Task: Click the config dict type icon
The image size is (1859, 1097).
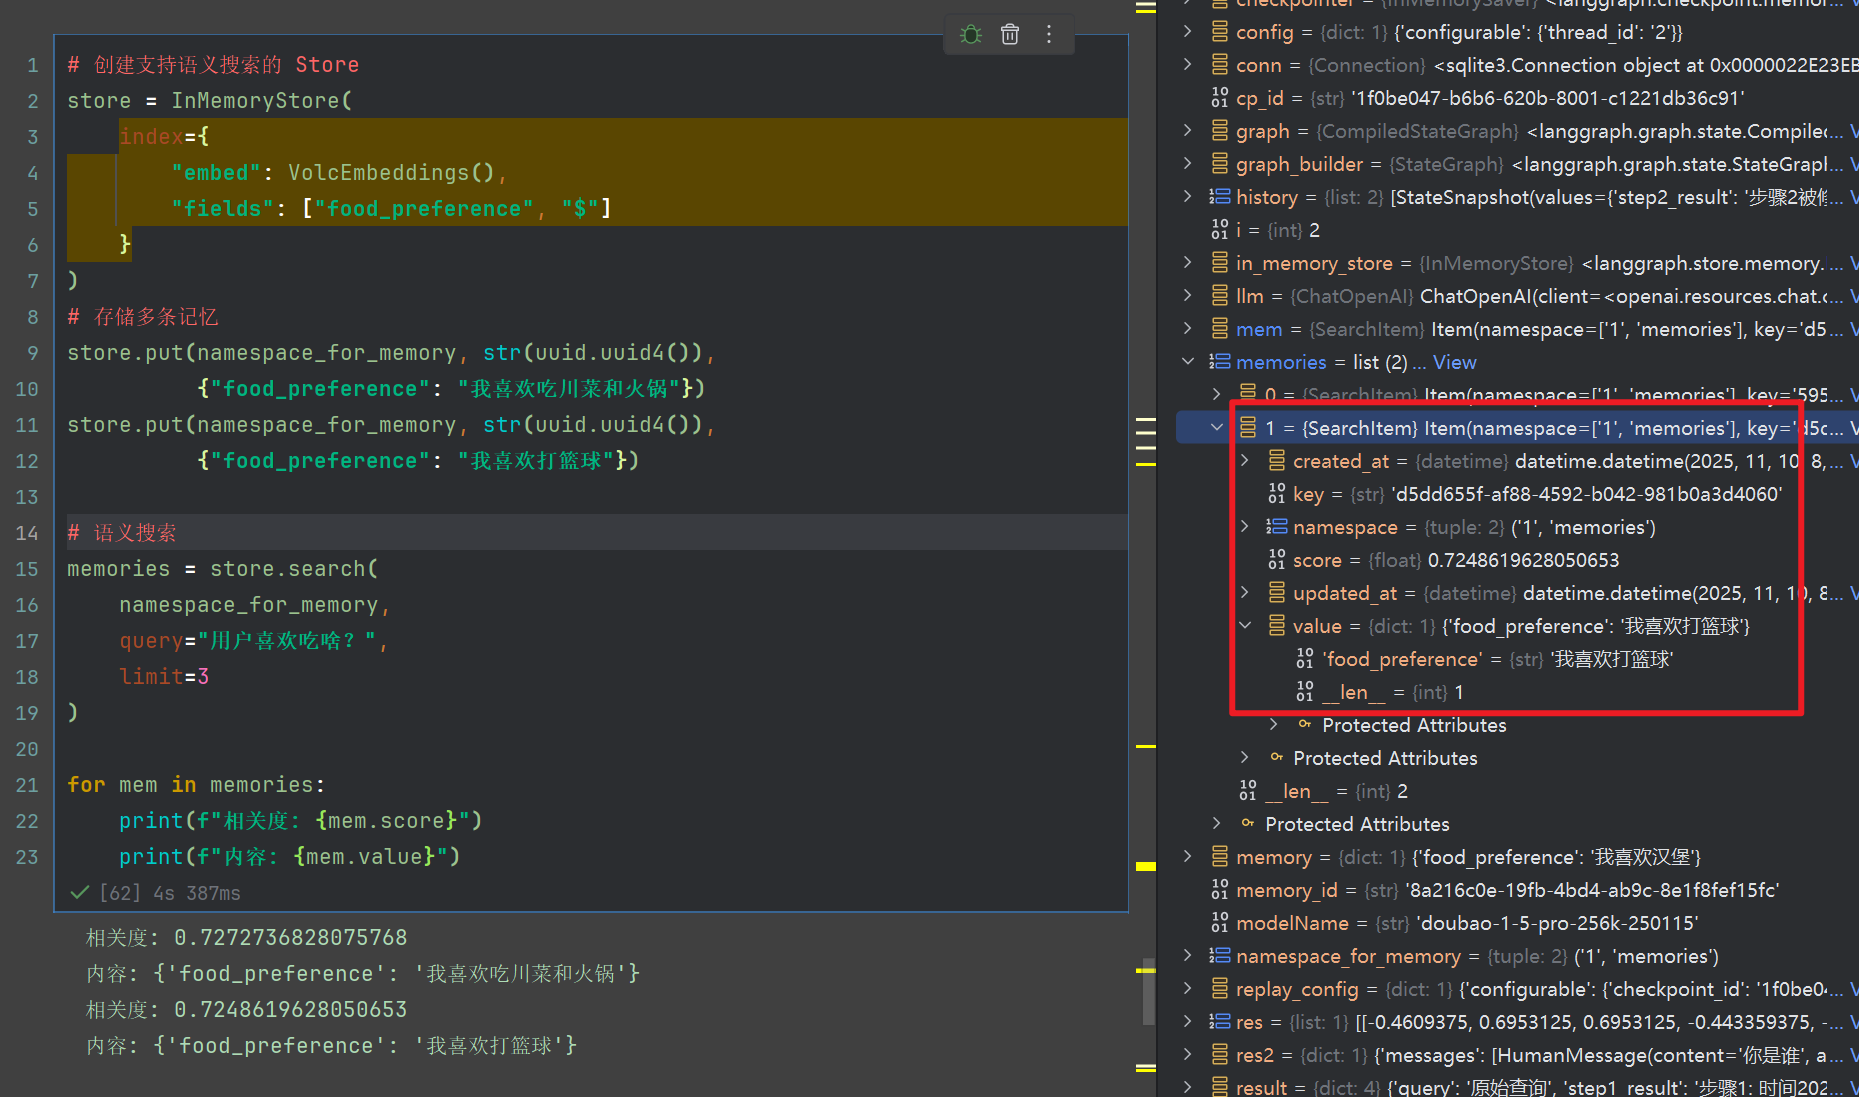Action: pos(1220,32)
